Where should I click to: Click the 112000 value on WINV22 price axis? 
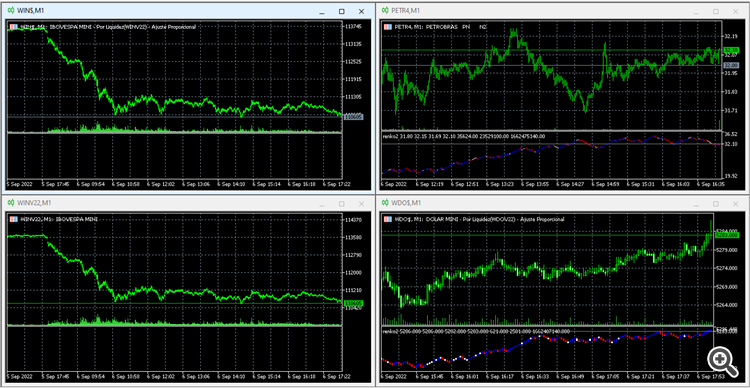[x=353, y=272]
